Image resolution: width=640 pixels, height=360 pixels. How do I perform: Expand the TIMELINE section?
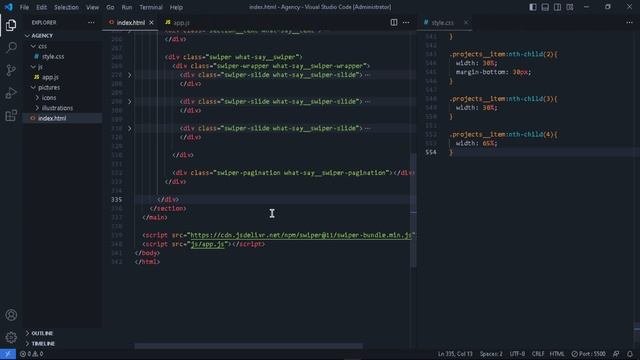tap(43, 344)
